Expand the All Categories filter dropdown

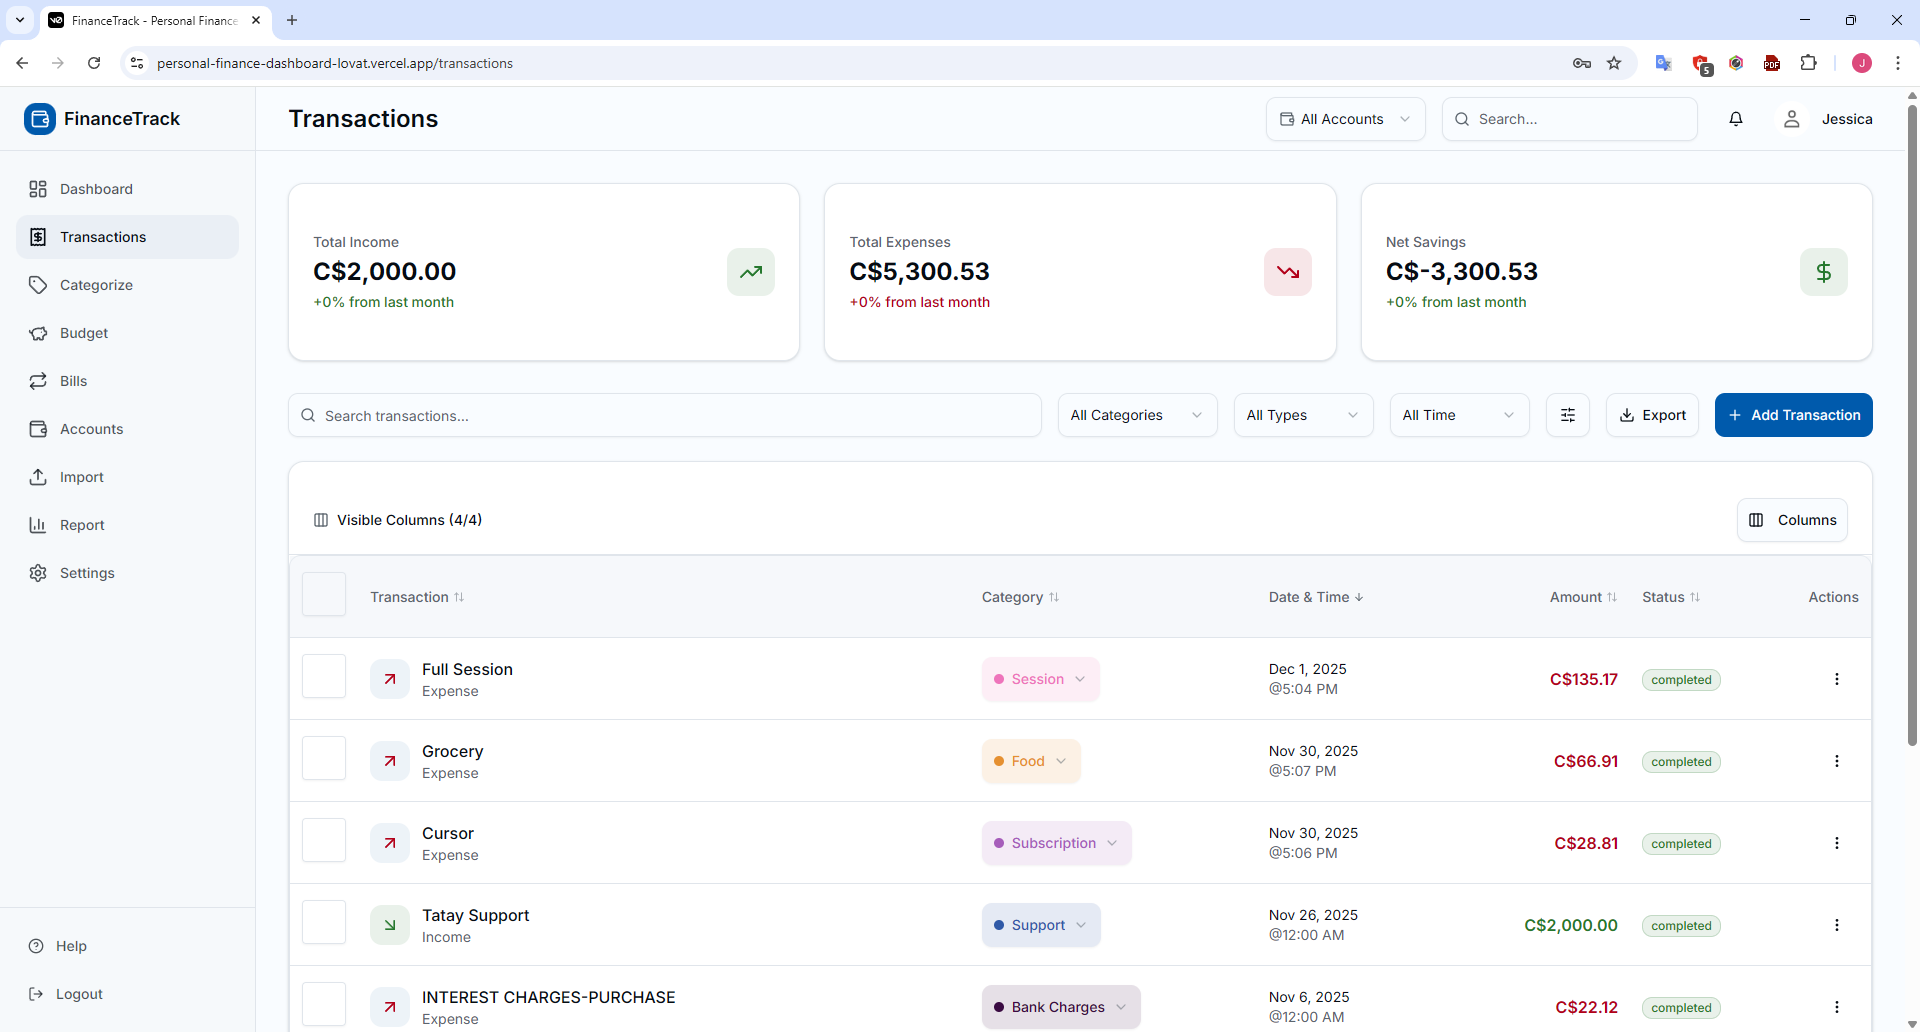tap(1137, 415)
